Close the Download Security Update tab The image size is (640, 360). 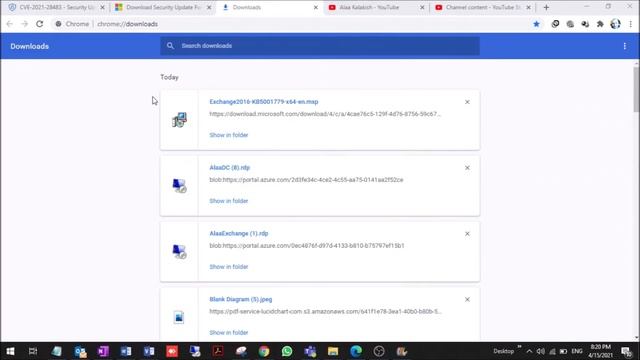pos(209,7)
